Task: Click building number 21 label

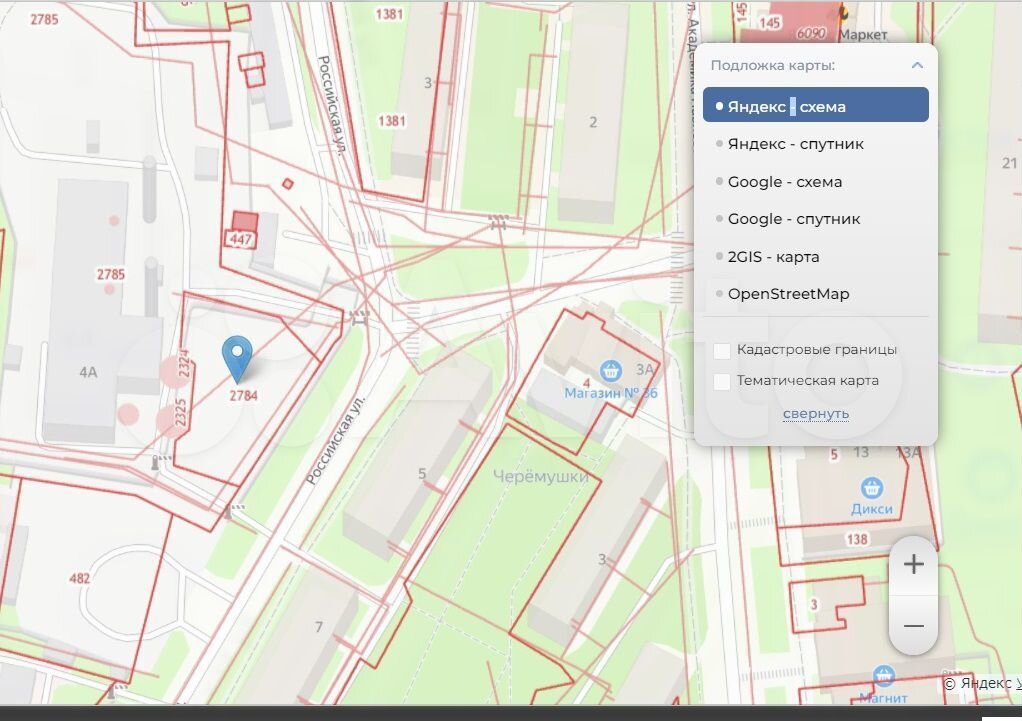Action: 1010,162
